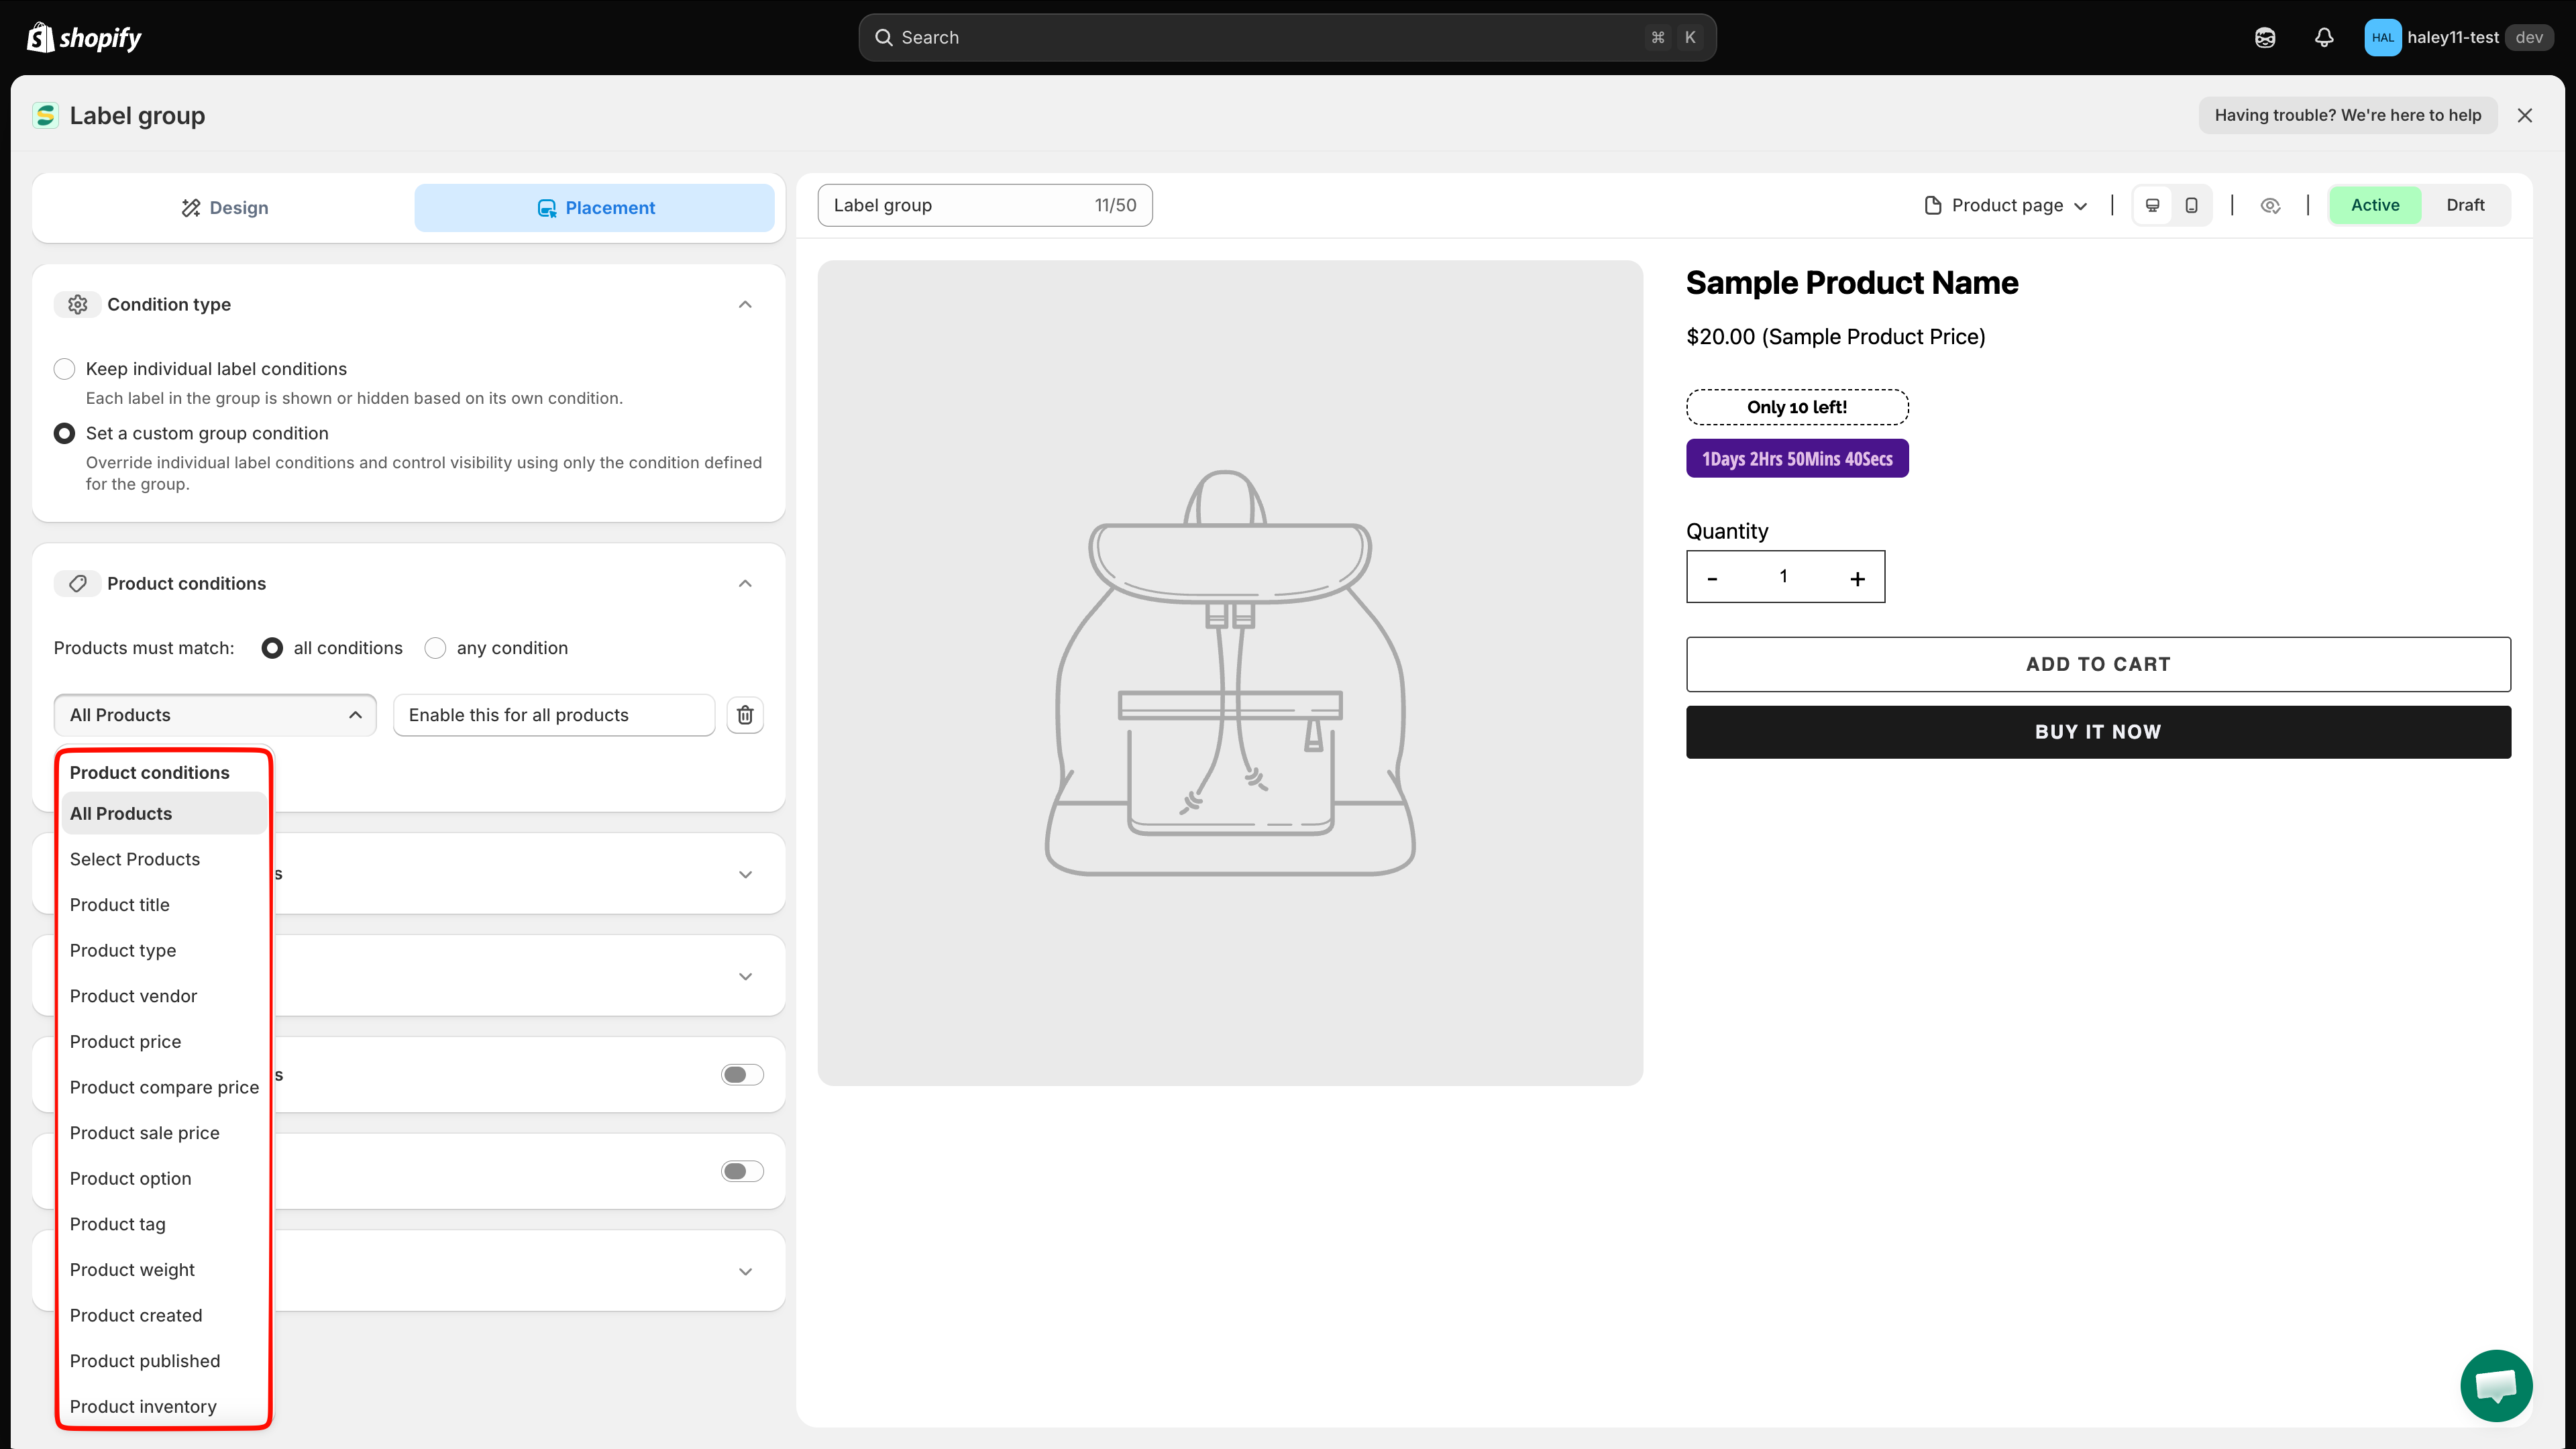
Task: Toggle the upper partially hidden switch
Action: tap(742, 1075)
